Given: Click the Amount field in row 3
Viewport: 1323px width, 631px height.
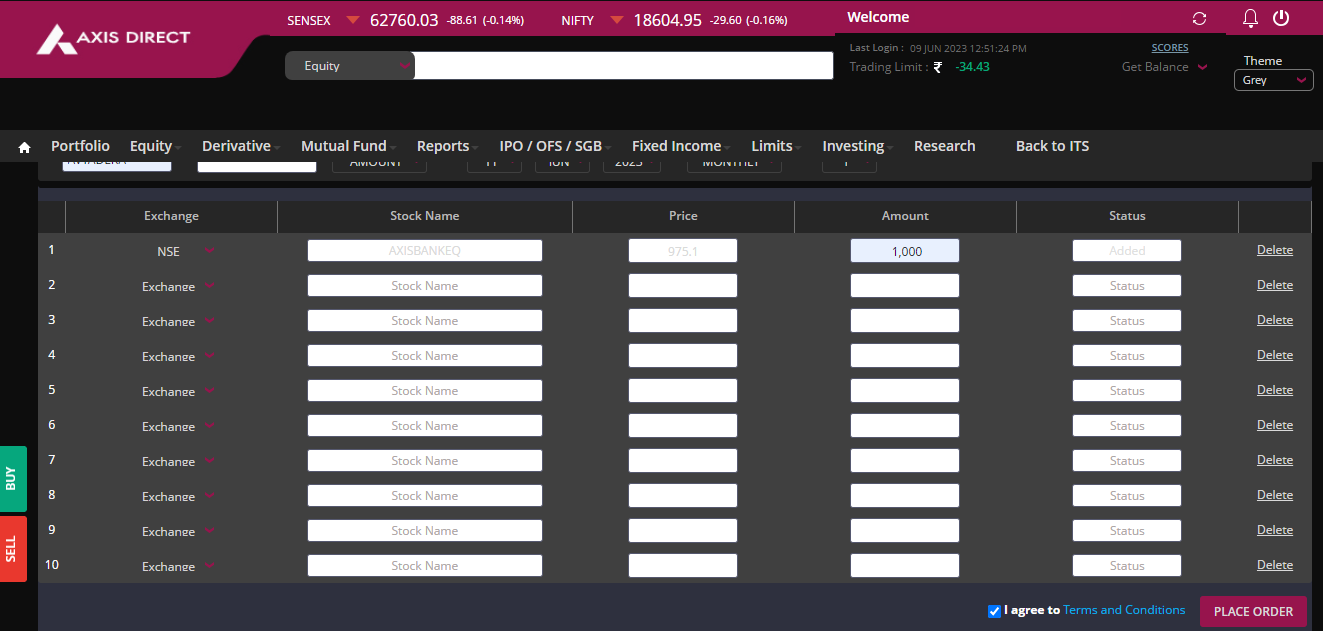Looking at the screenshot, I should (905, 321).
